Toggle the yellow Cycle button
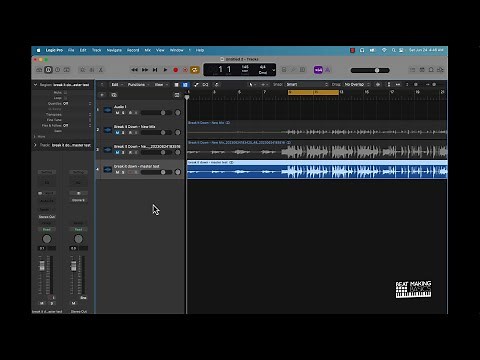The image size is (480, 360). coord(195,70)
